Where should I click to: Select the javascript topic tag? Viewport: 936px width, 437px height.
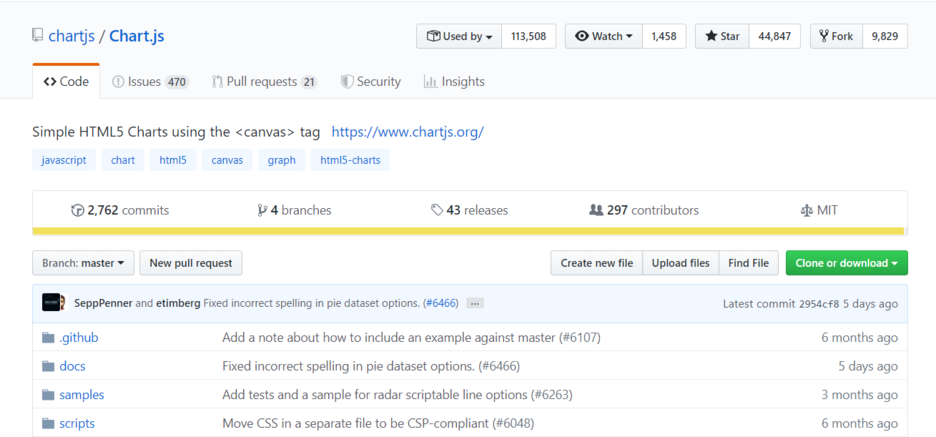point(64,160)
